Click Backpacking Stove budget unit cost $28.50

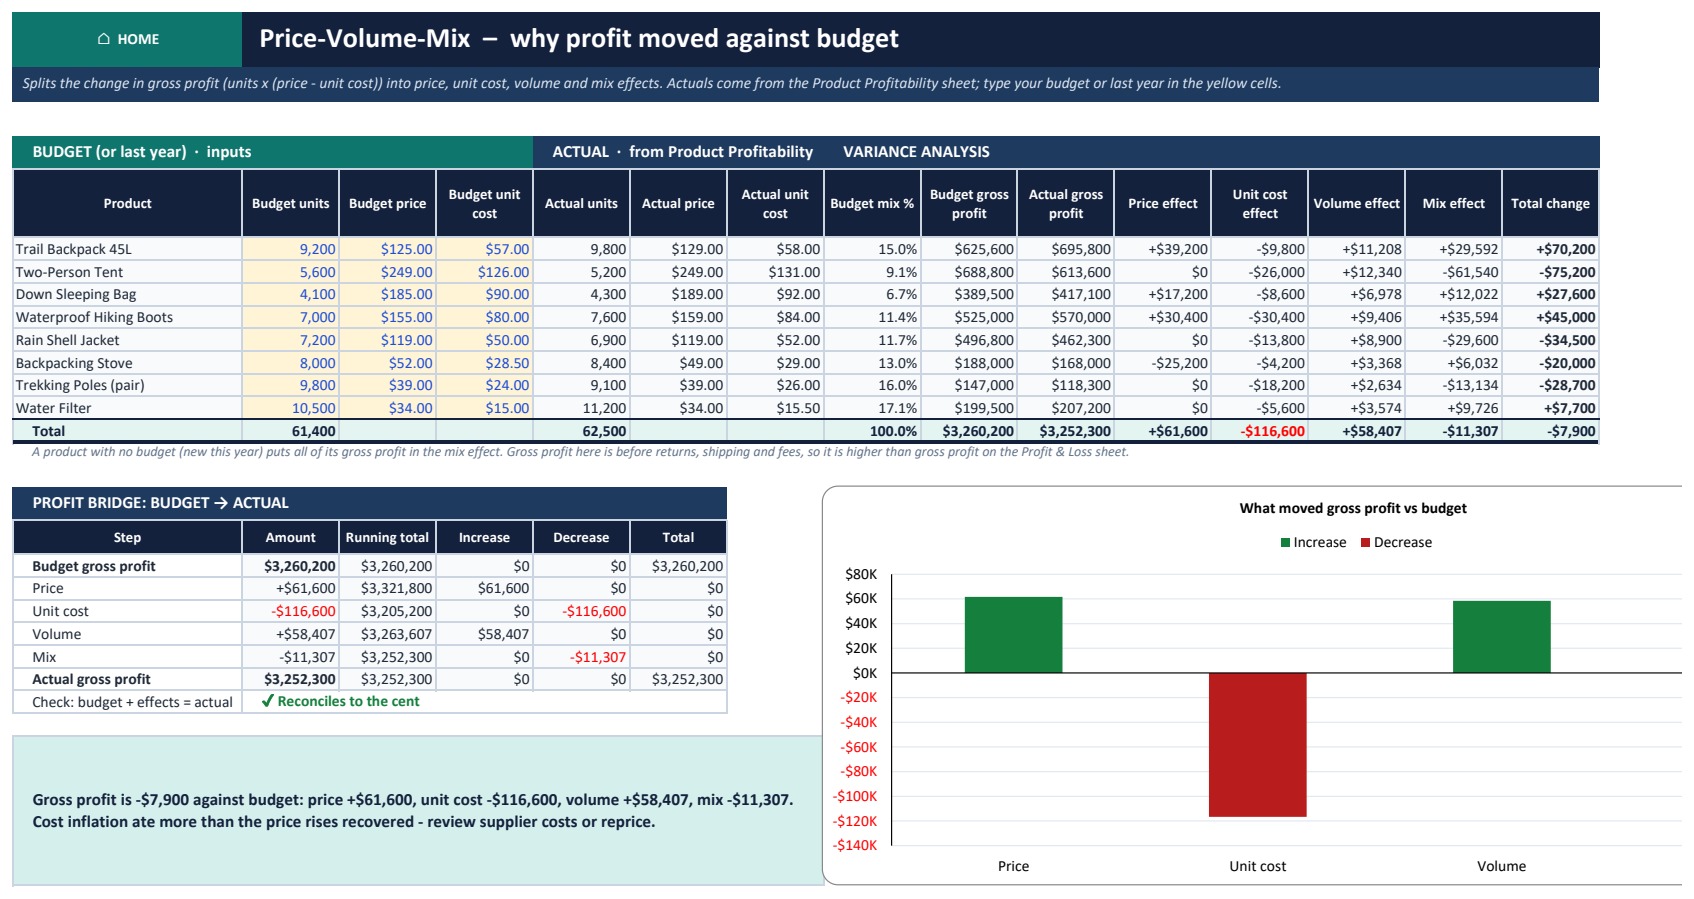tap(484, 363)
